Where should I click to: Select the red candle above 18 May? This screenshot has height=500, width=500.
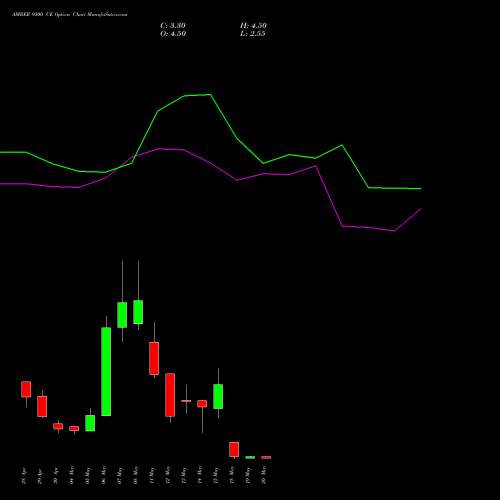coord(234,449)
